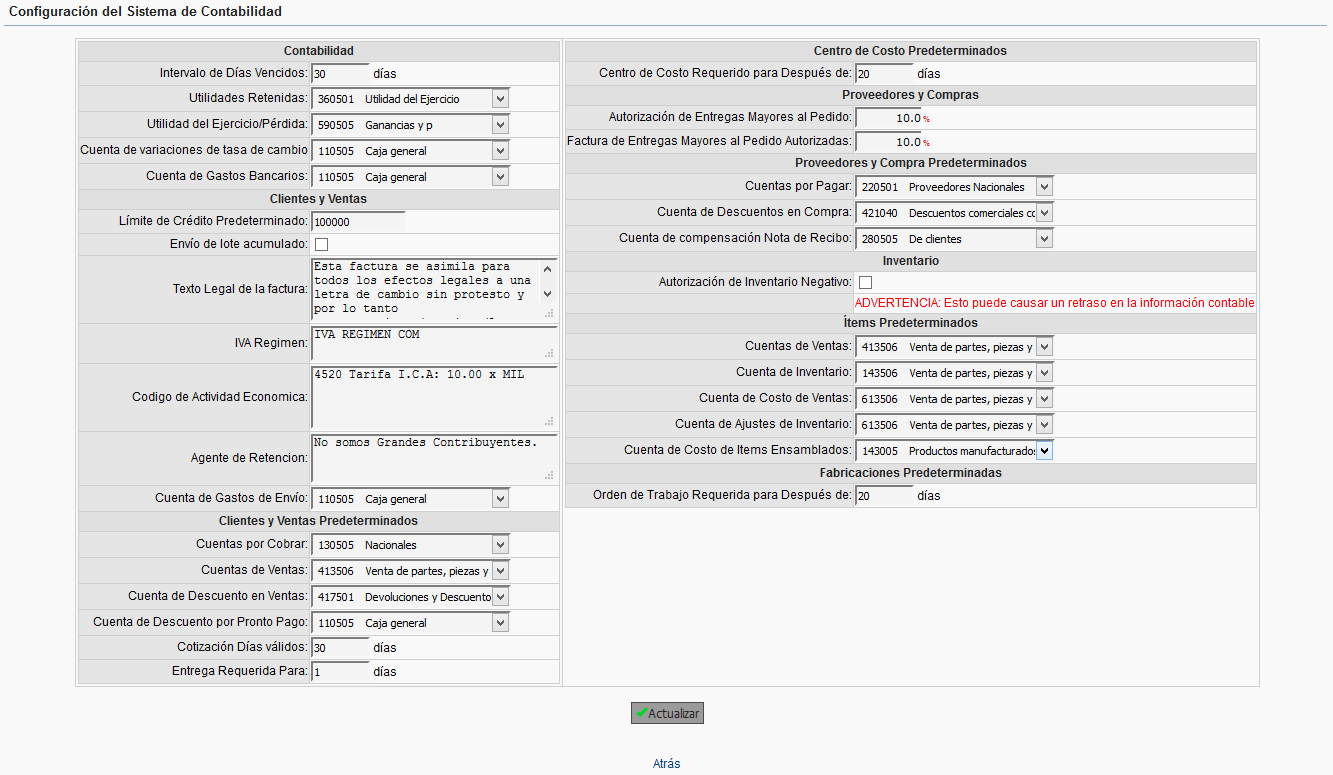Expand the Cuentas por Cobrar dropdown
Viewport: 1333px width, 775px height.
[410, 545]
